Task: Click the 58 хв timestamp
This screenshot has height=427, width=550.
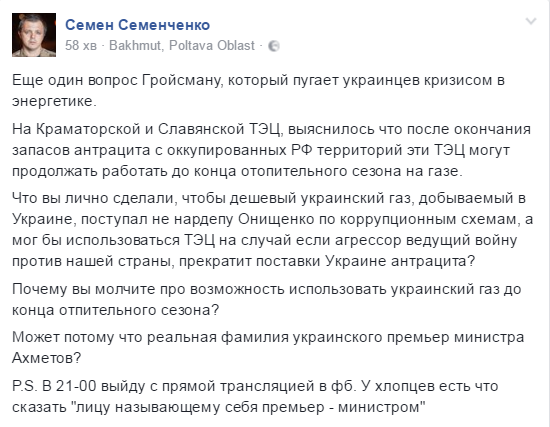Action: click(x=81, y=46)
